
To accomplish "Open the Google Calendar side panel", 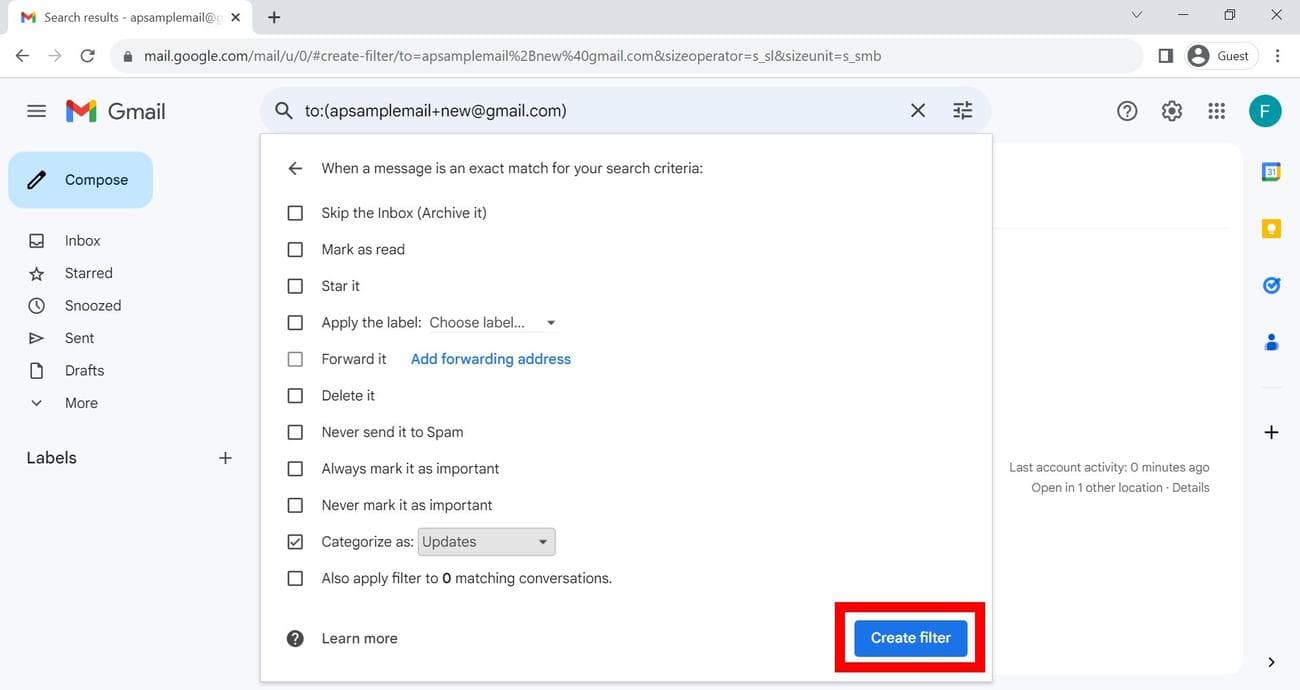I will pyautogui.click(x=1270, y=171).
